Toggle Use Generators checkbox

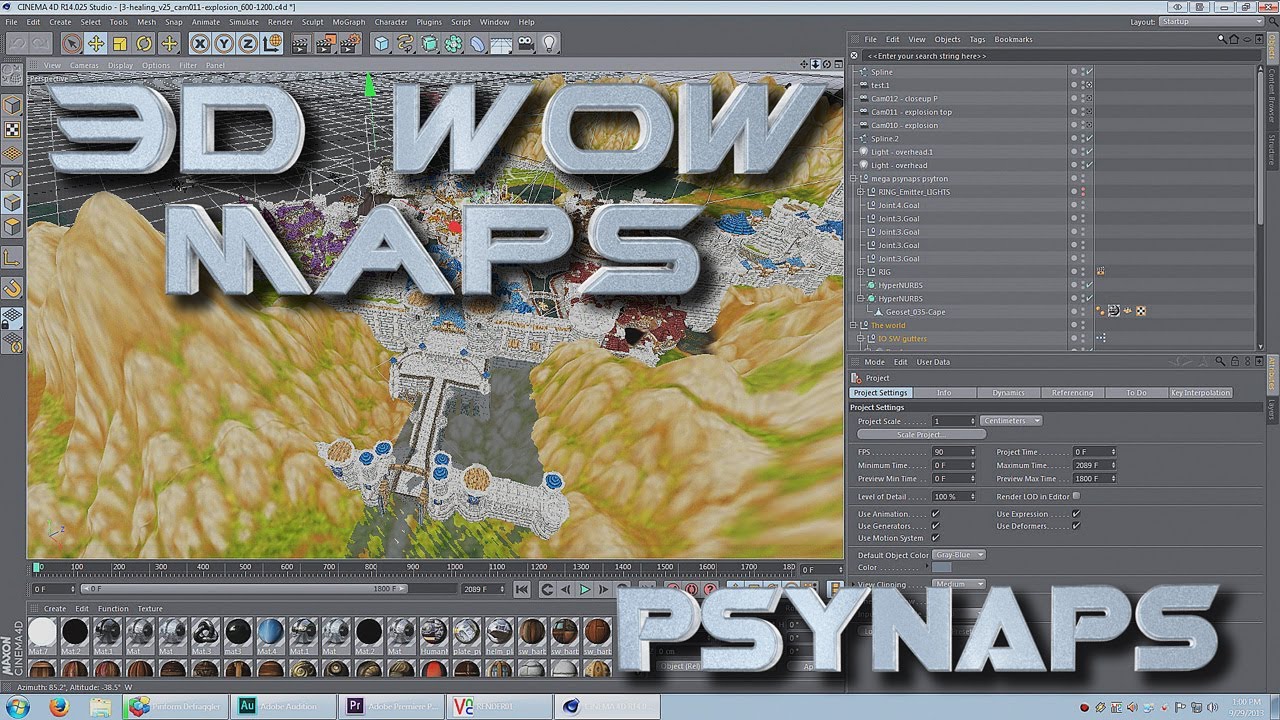(x=935, y=526)
